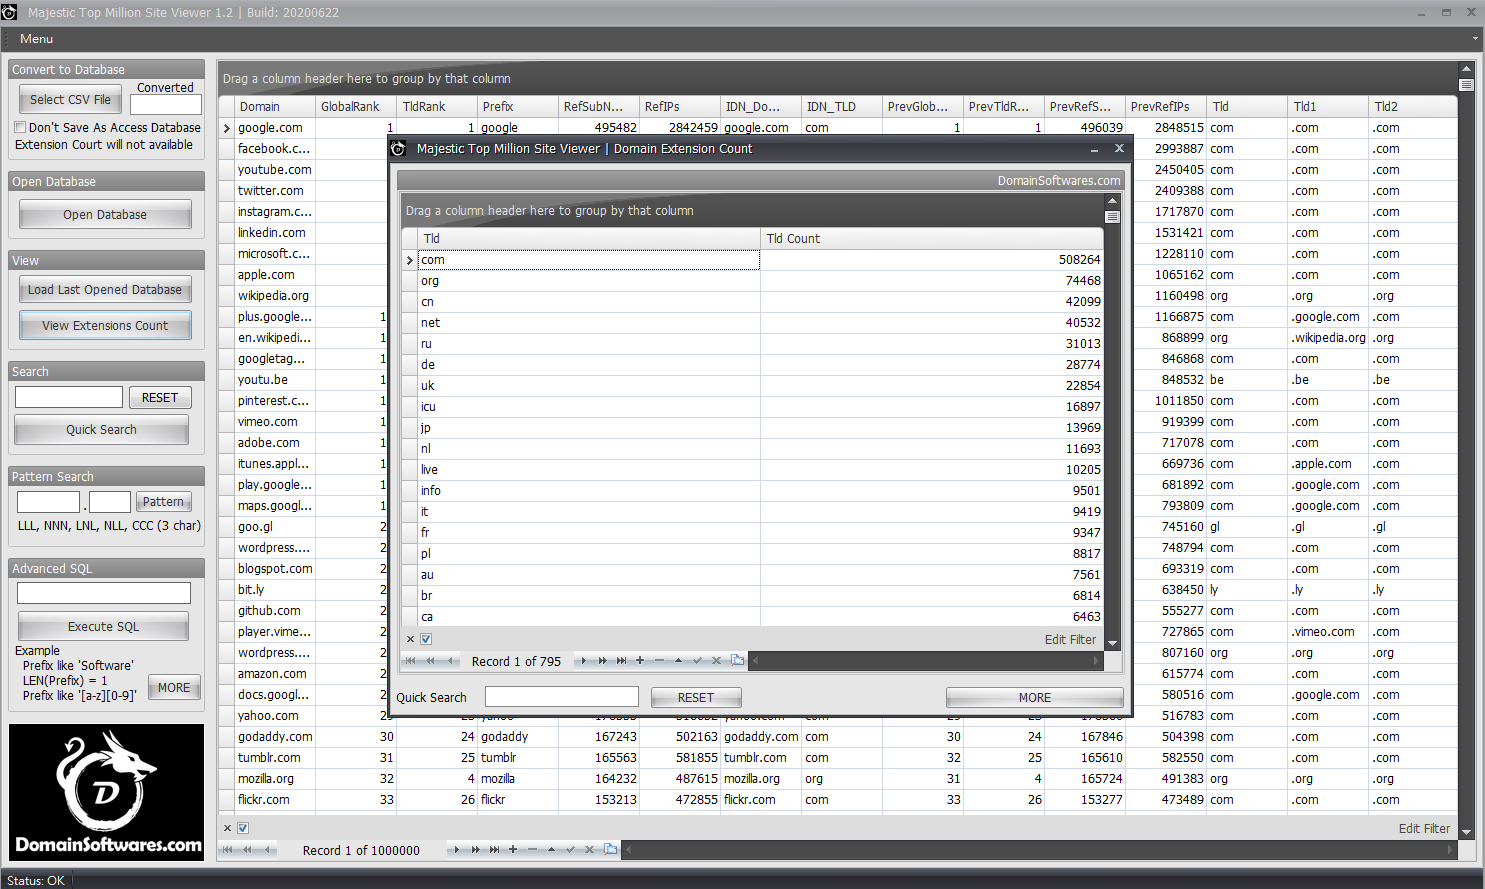Click Quick Search field in Extension Count window
The height and width of the screenshot is (889, 1485).
pos(561,696)
